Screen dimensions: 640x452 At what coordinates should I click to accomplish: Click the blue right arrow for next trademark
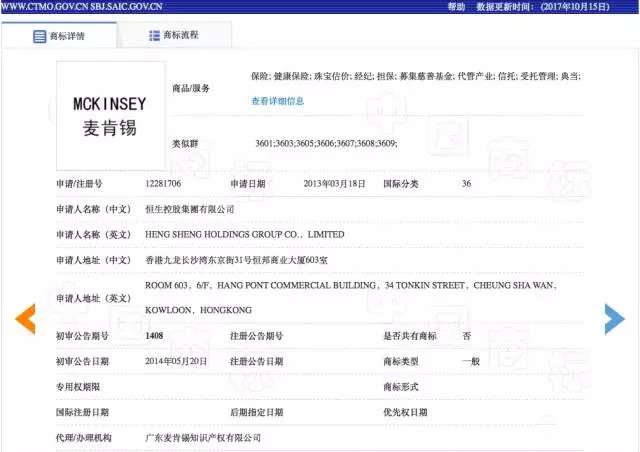click(614, 318)
